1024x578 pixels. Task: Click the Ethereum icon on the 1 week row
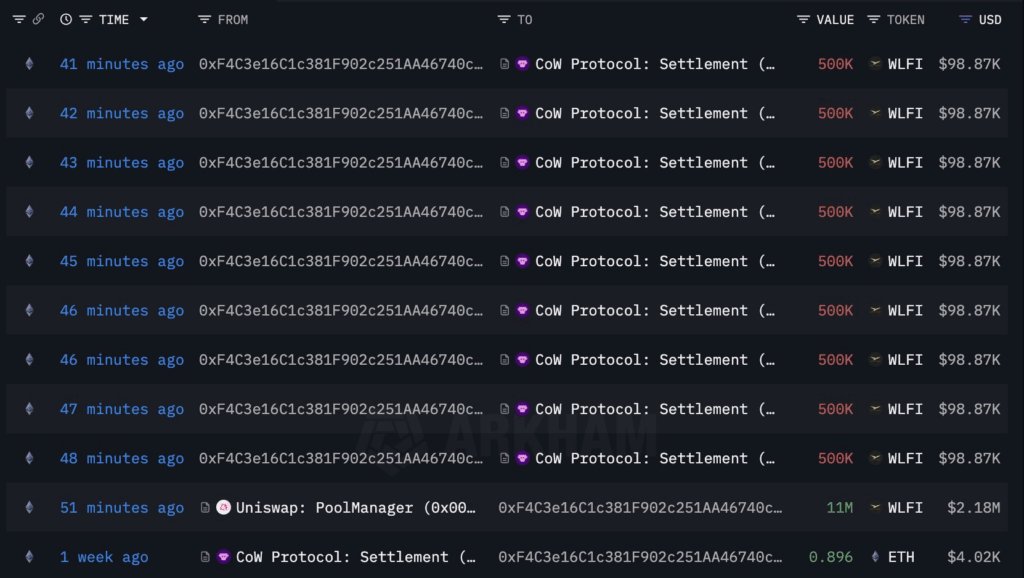(28, 557)
